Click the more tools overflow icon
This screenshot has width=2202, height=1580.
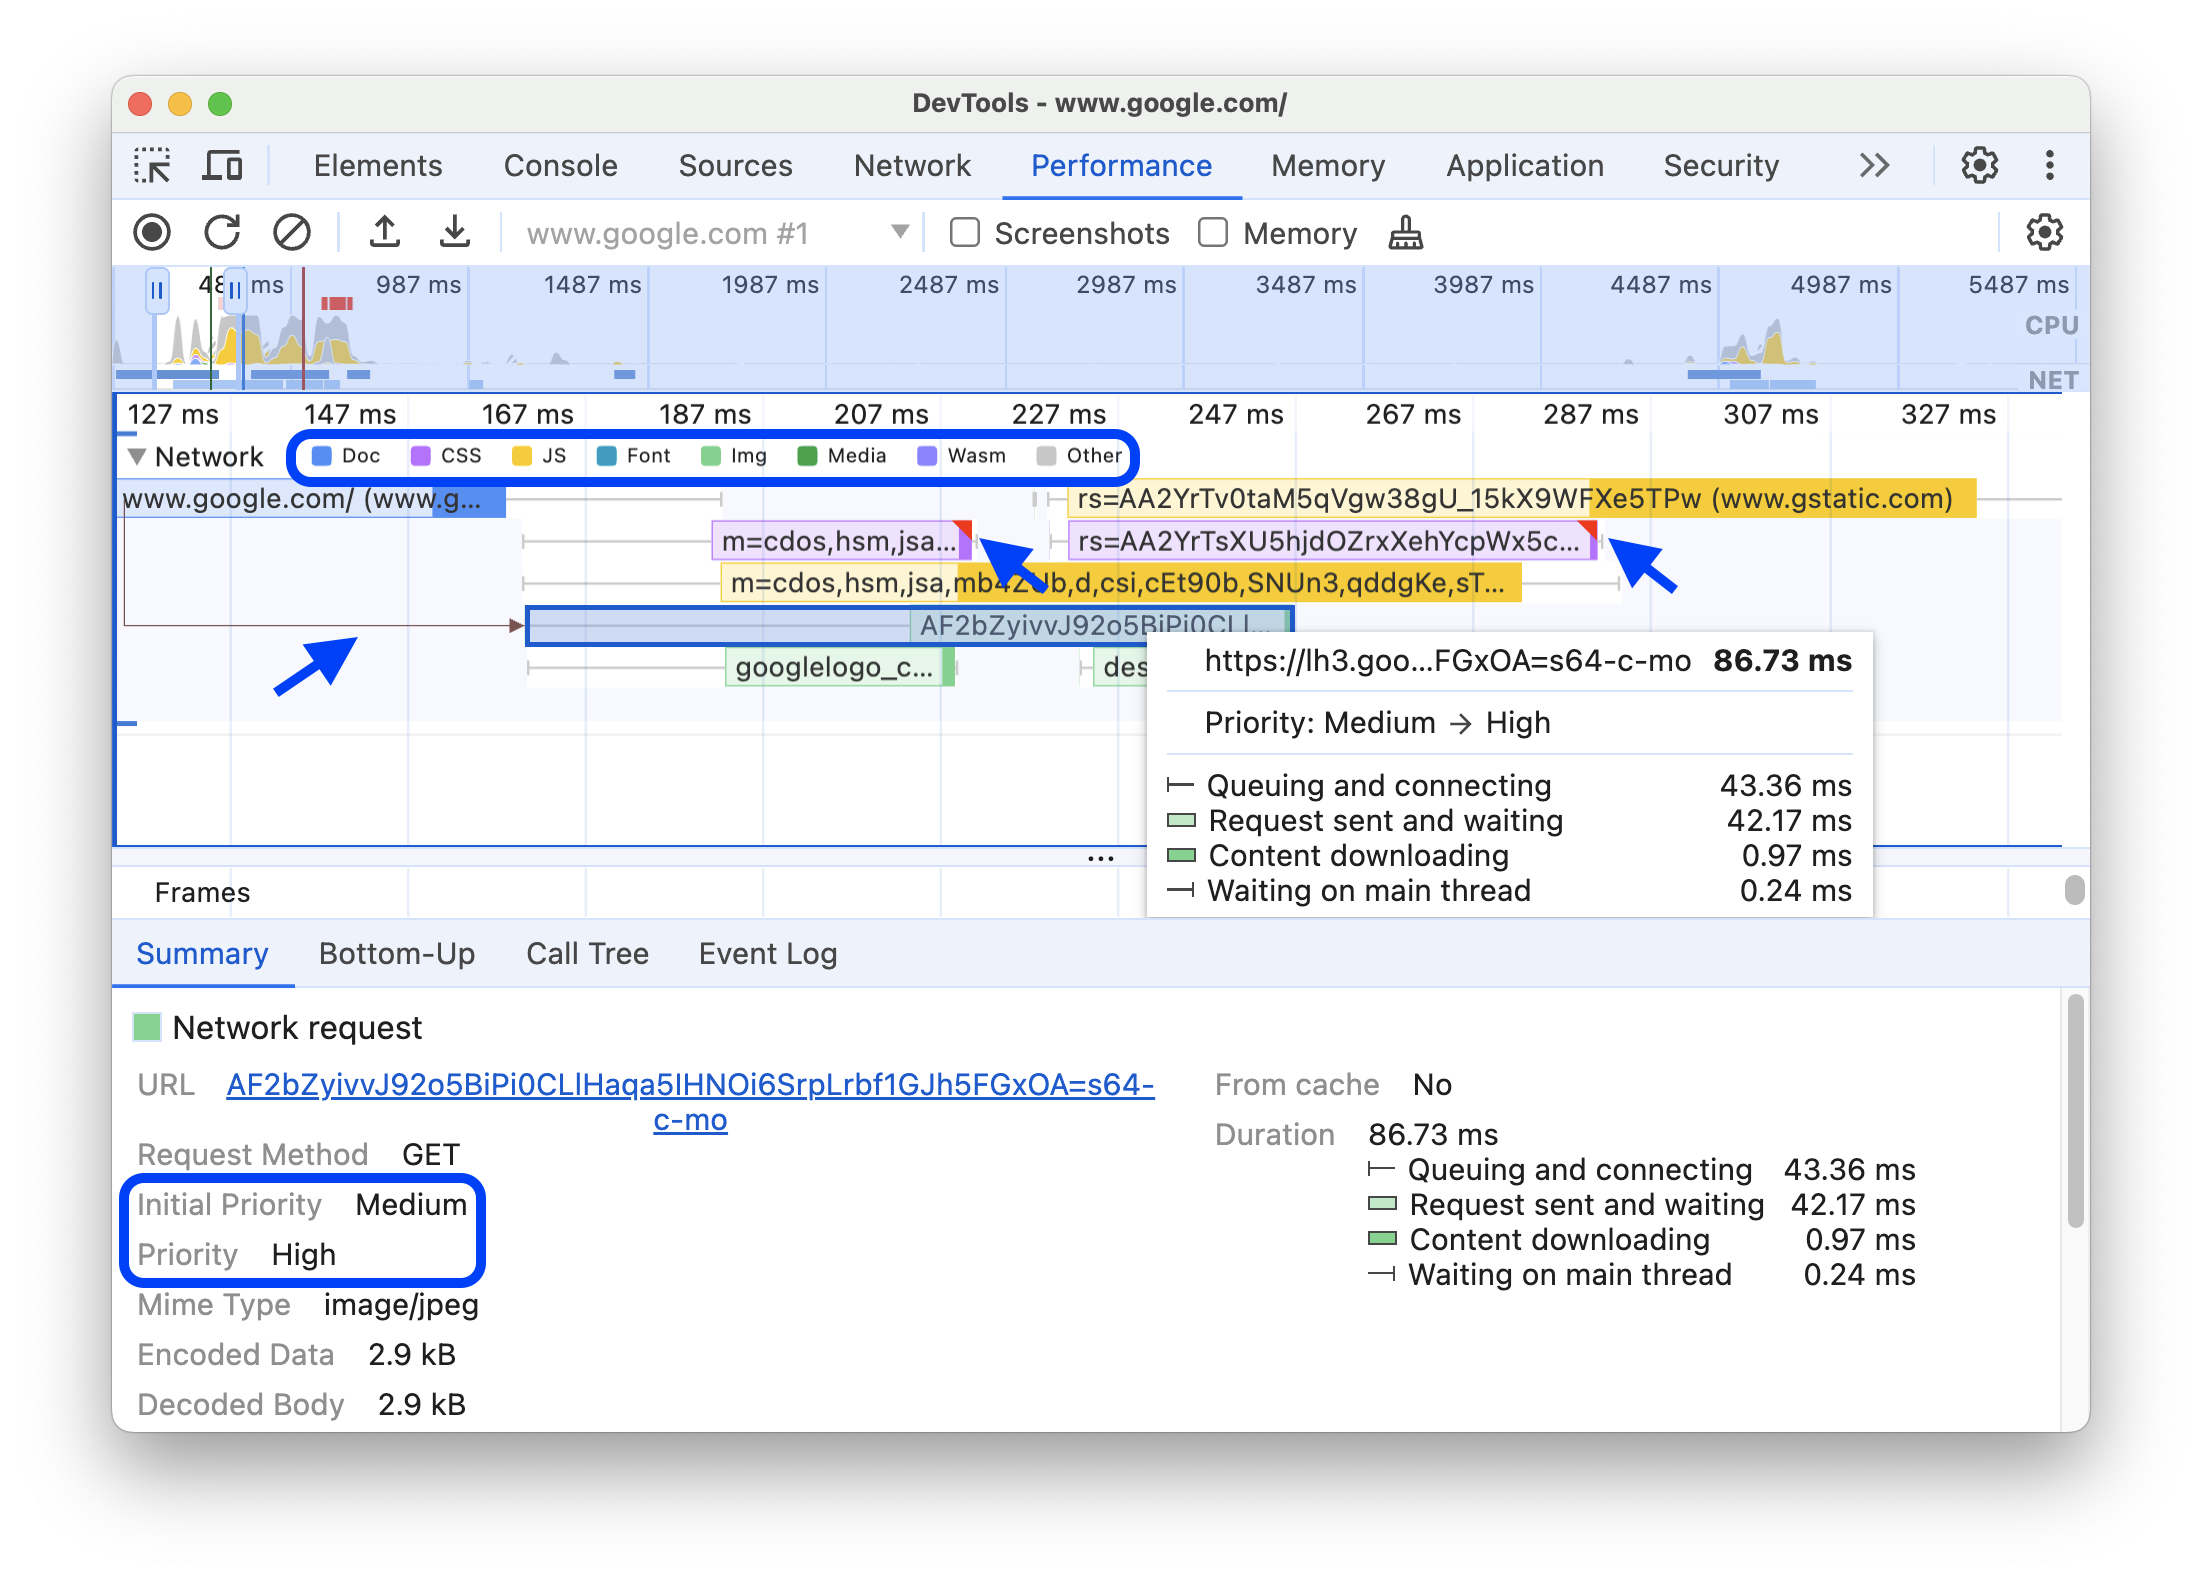[1877, 164]
